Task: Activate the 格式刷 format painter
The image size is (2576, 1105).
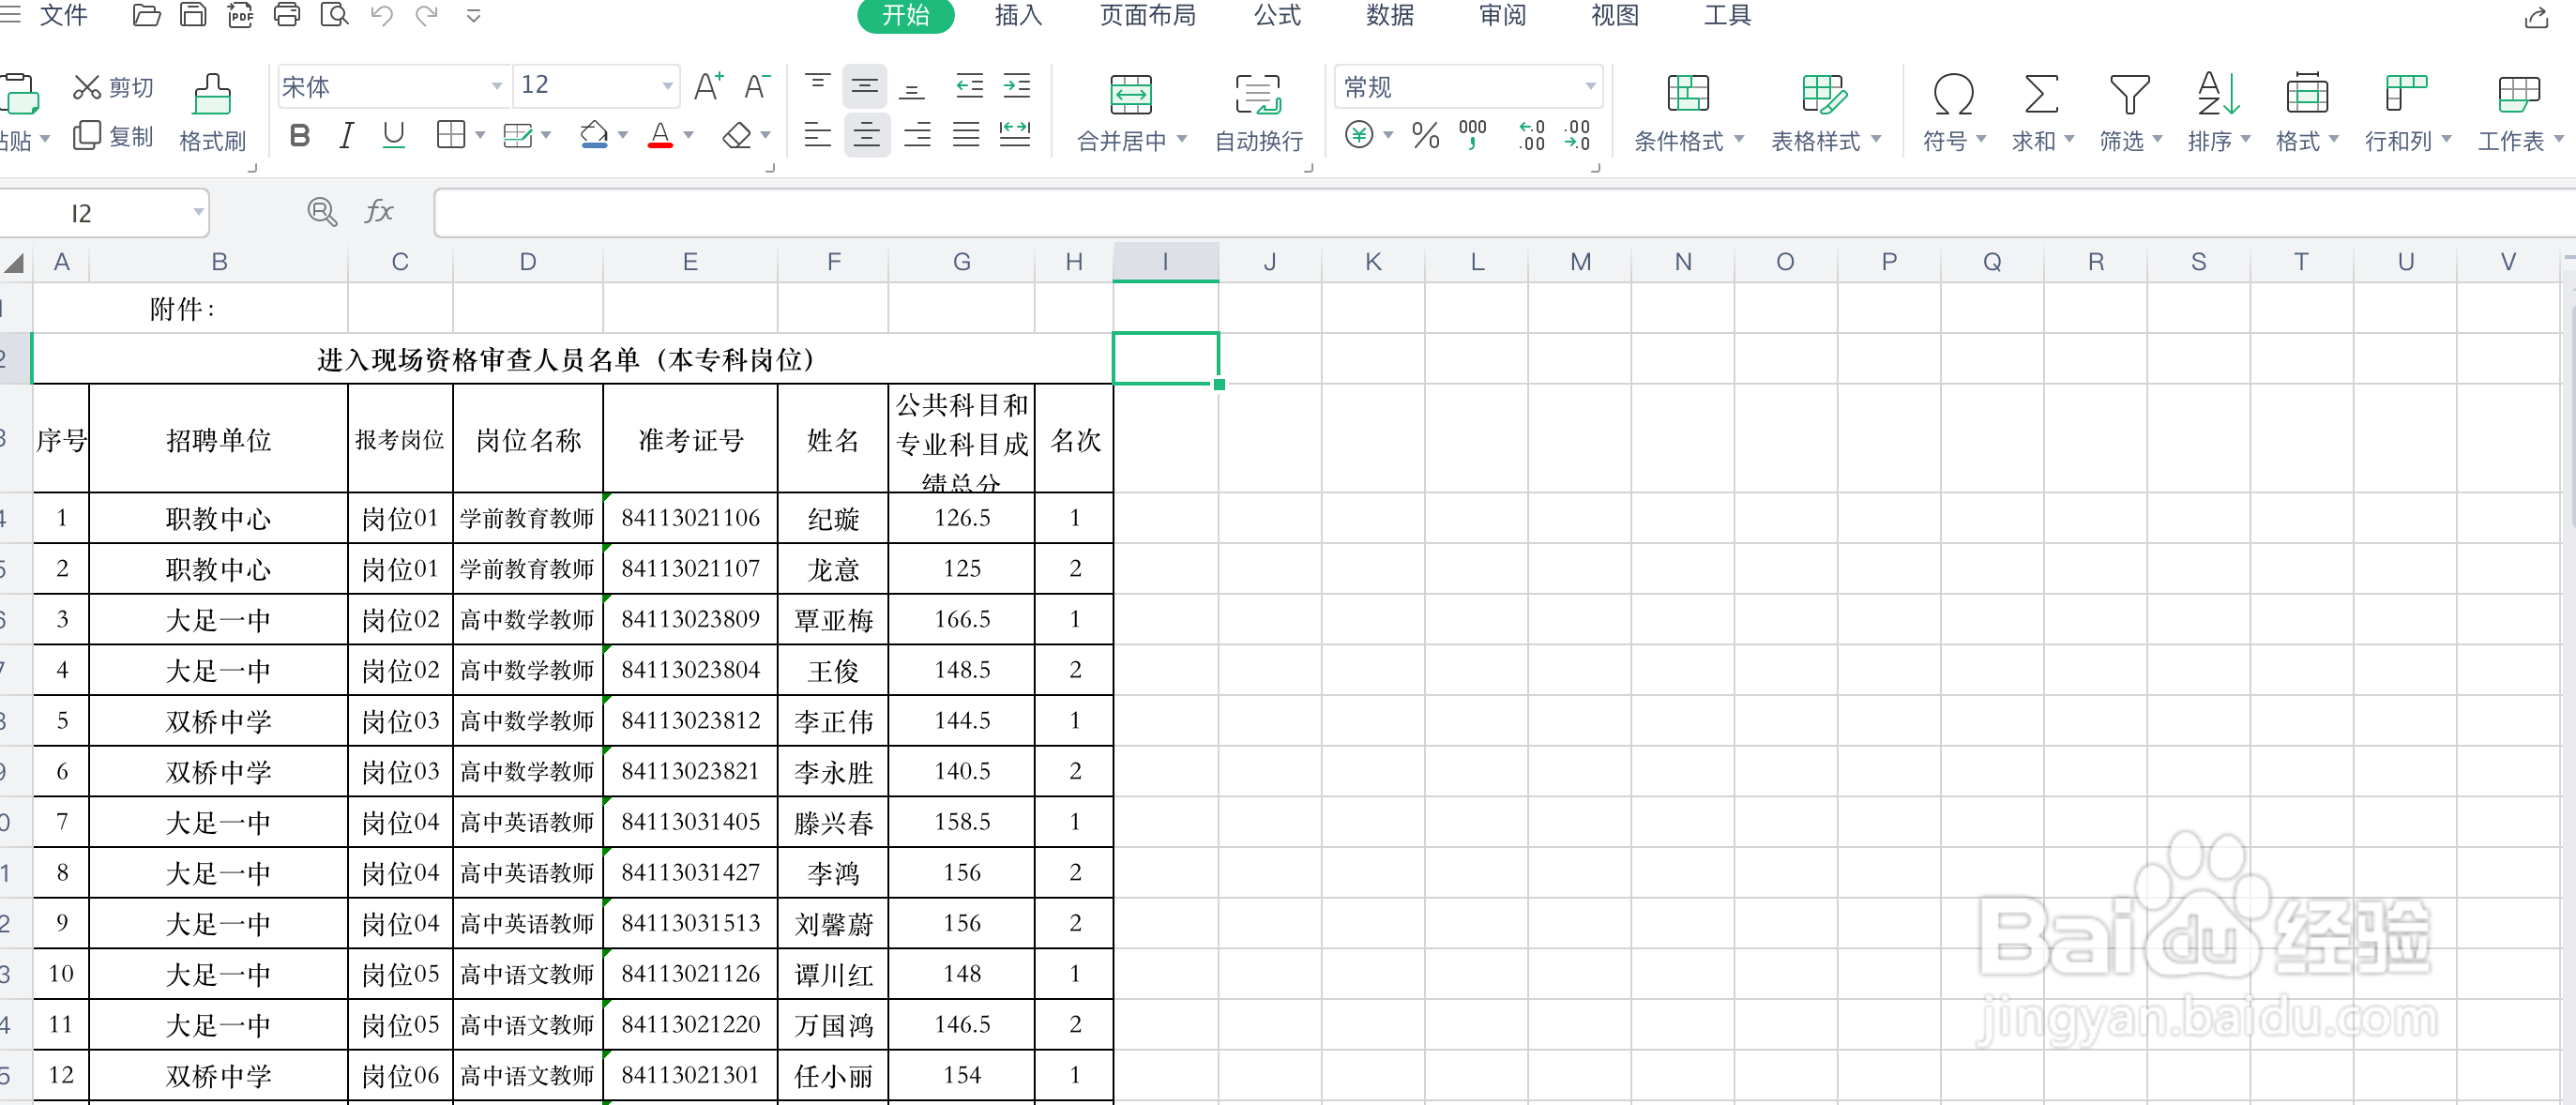Action: [x=212, y=112]
